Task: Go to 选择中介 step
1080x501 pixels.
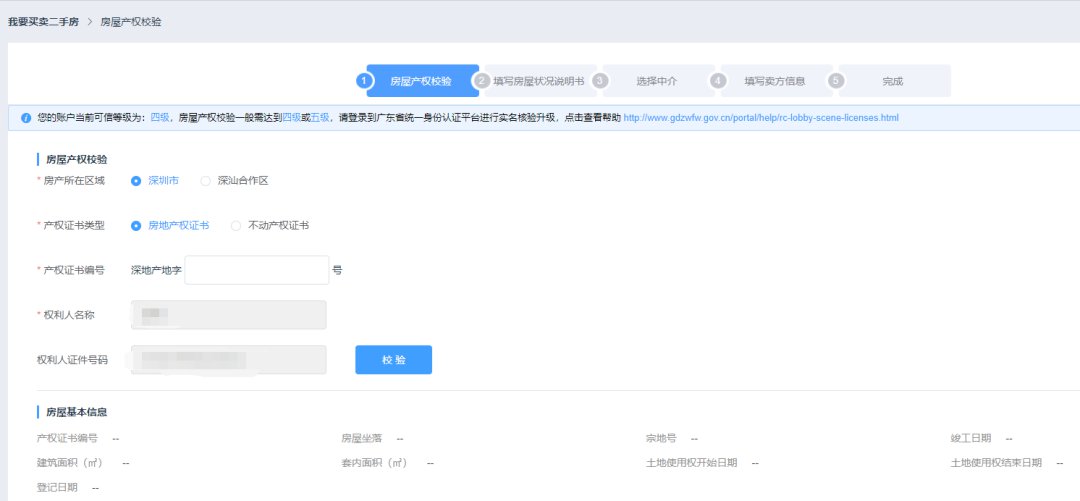Action: 656,81
